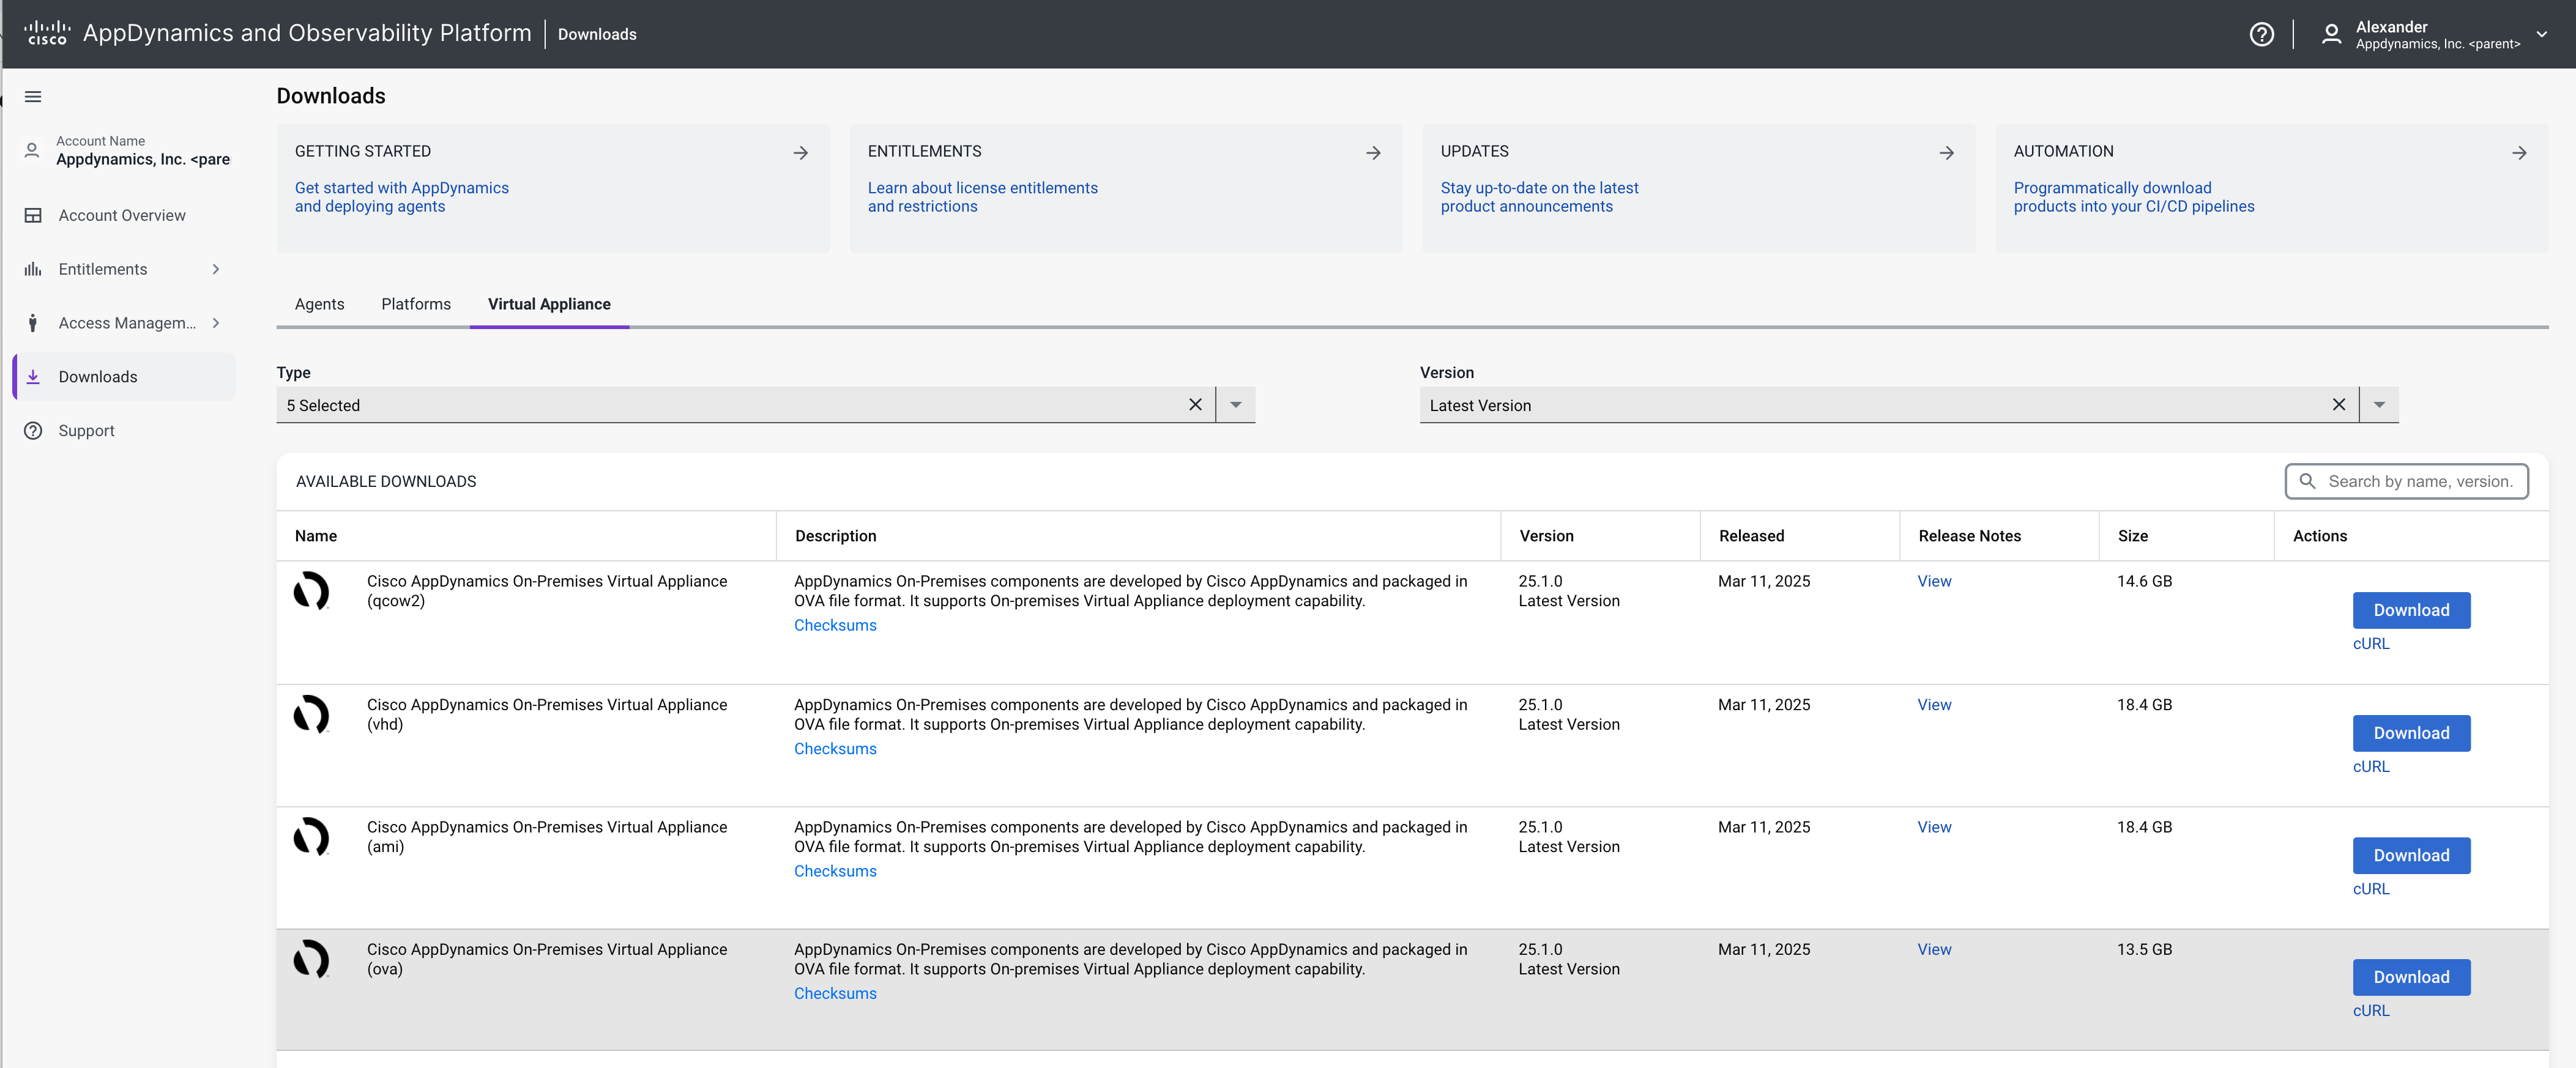Open the help question mark icon
Image resolution: width=2576 pixels, height=1068 pixels.
pos(2262,33)
